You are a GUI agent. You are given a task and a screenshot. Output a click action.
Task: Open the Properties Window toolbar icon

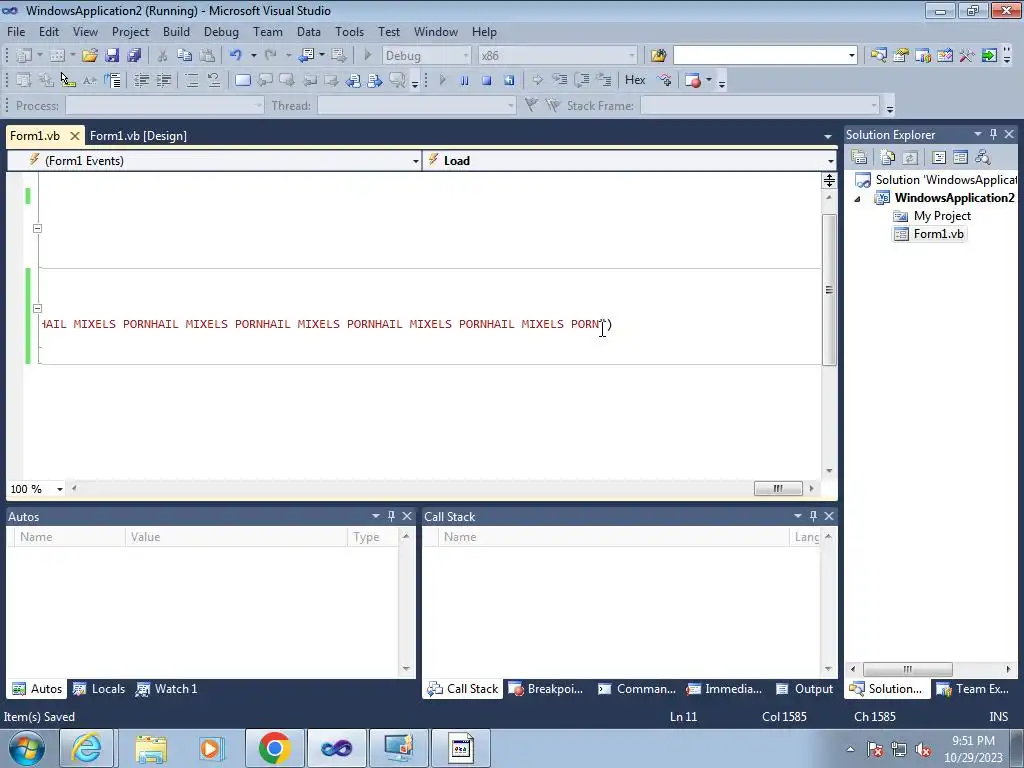[x=901, y=56]
